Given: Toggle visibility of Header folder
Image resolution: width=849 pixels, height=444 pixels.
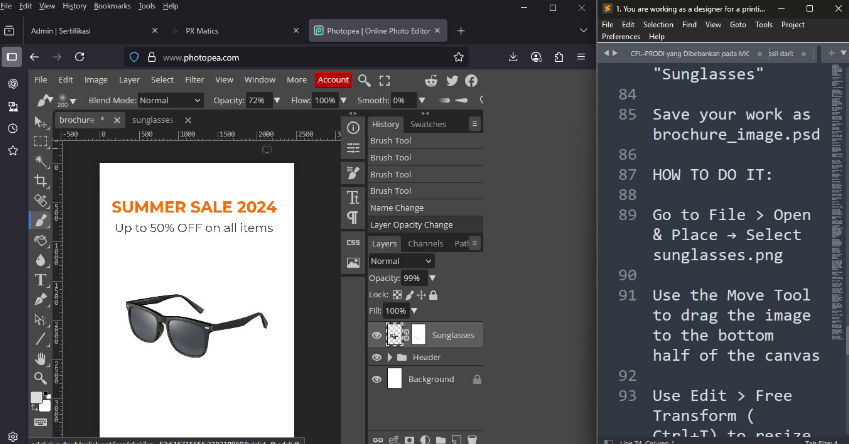Looking at the screenshot, I should (x=377, y=357).
